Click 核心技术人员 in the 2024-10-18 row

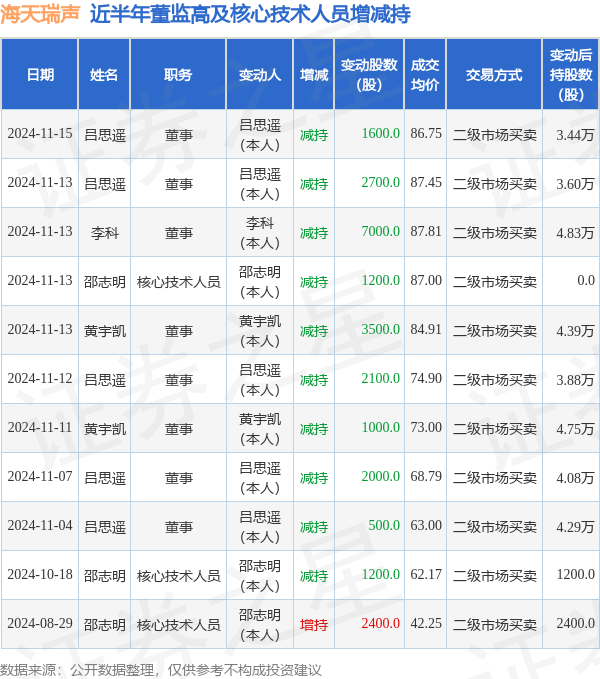[x=178, y=576]
